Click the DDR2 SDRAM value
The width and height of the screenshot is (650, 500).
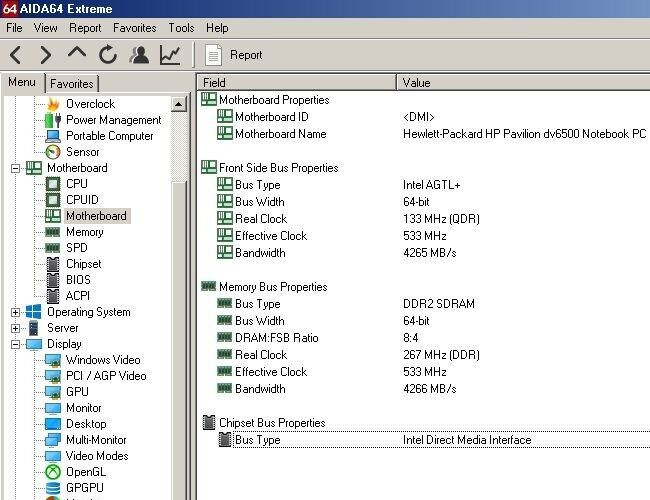pos(439,303)
